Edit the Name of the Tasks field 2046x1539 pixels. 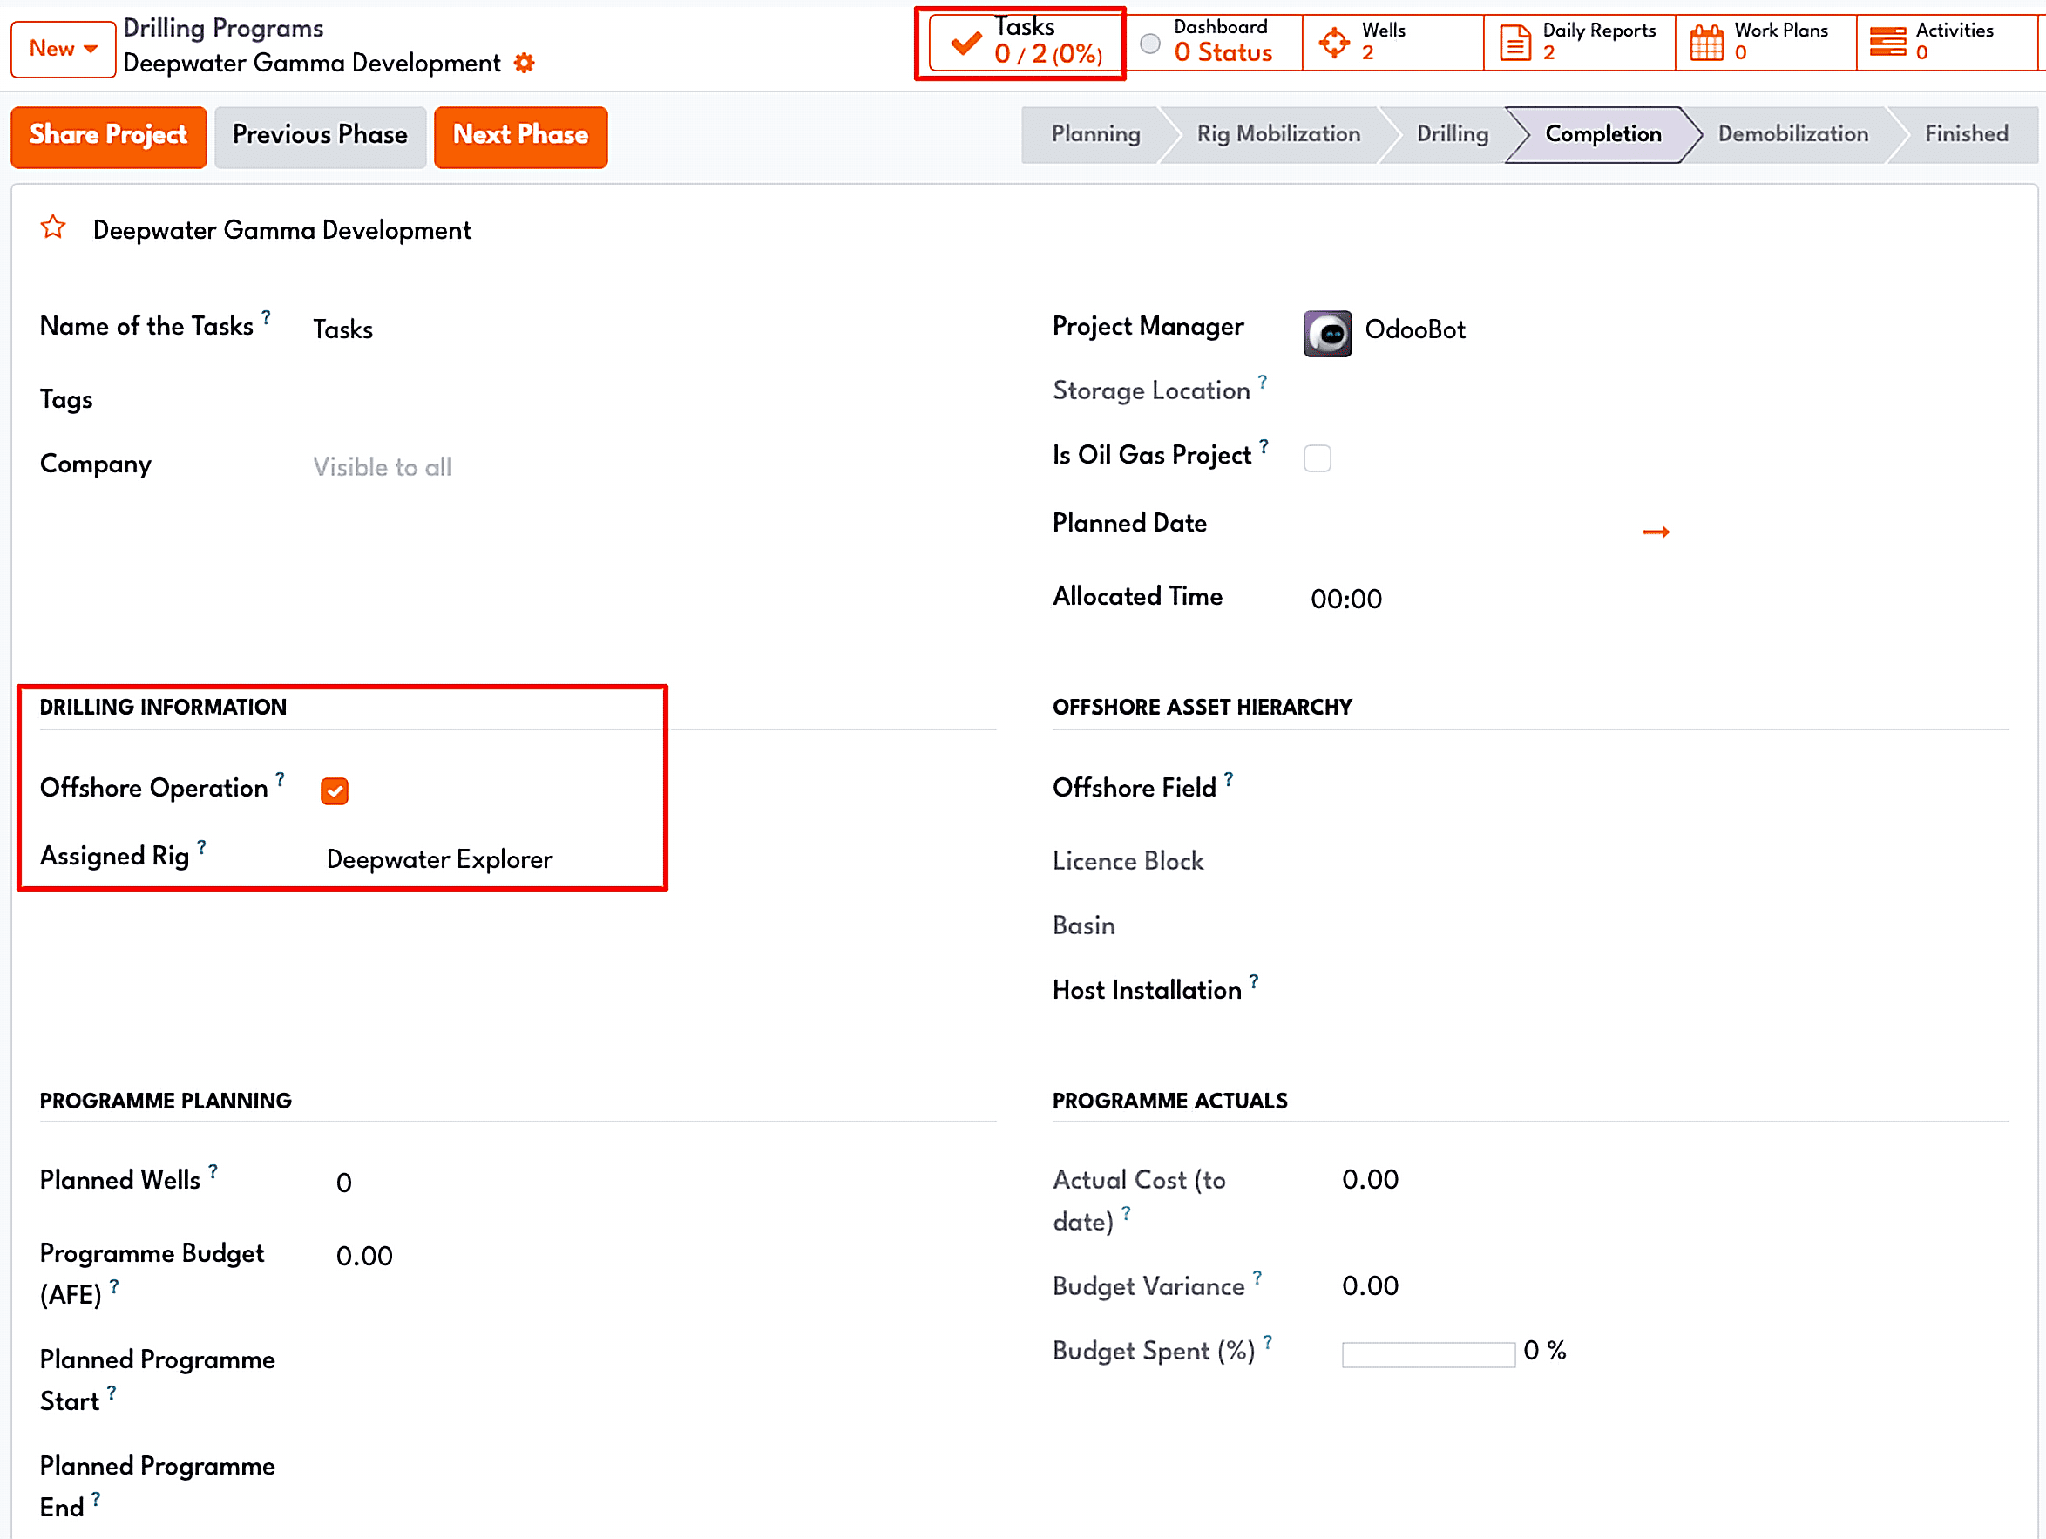coord(343,329)
